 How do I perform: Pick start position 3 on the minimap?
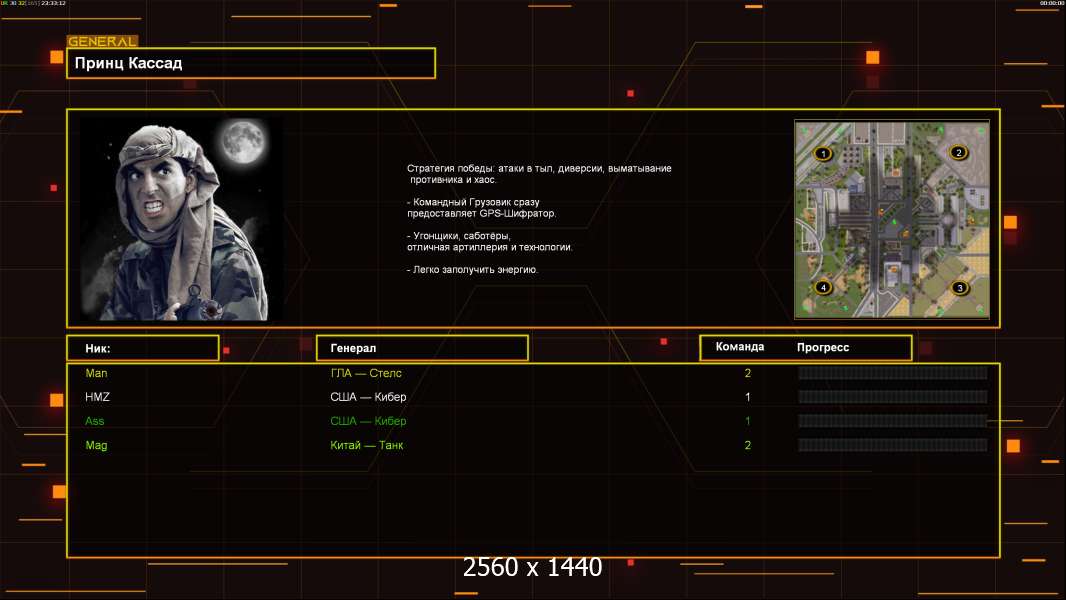tap(959, 288)
